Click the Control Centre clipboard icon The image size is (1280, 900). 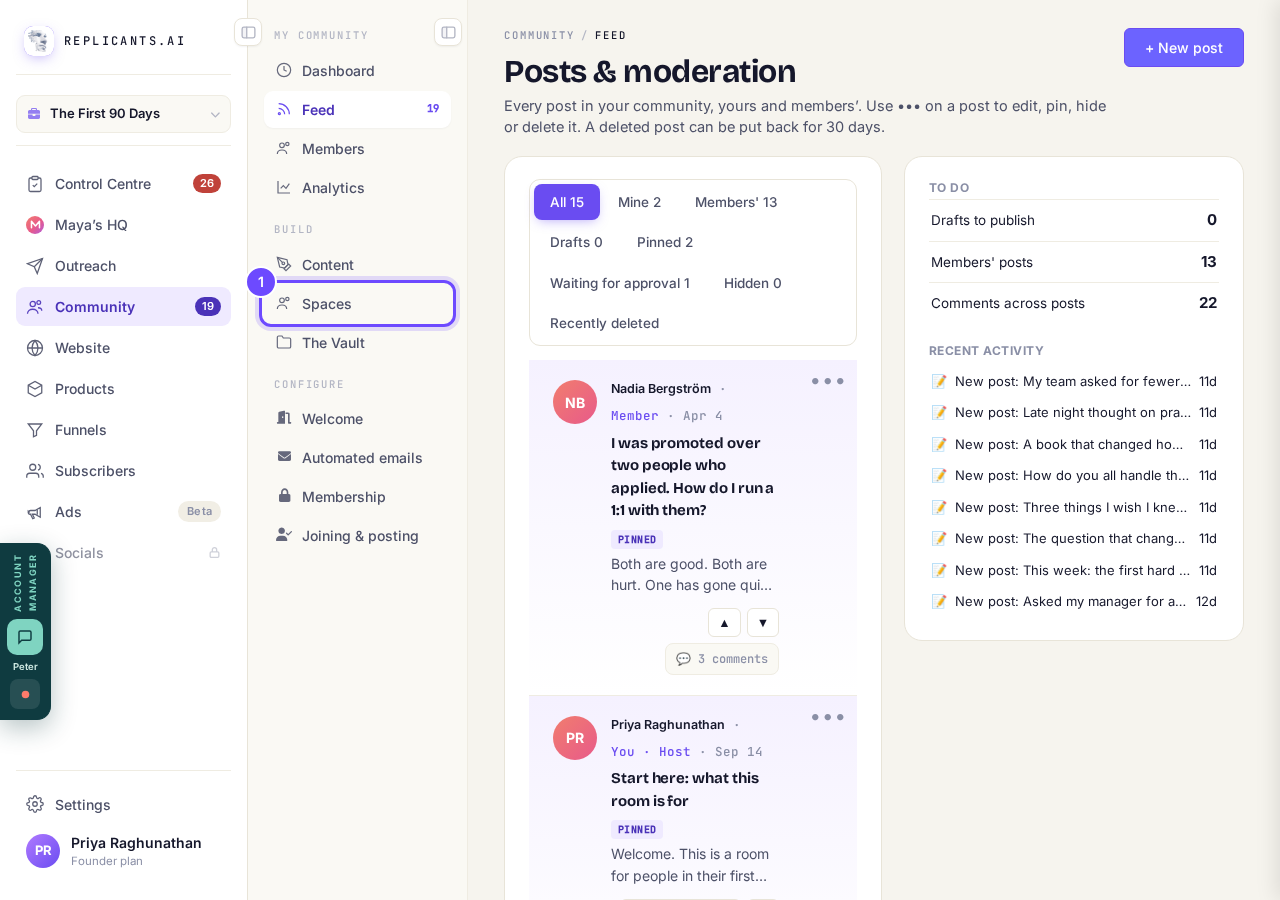[x=35, y=184]
